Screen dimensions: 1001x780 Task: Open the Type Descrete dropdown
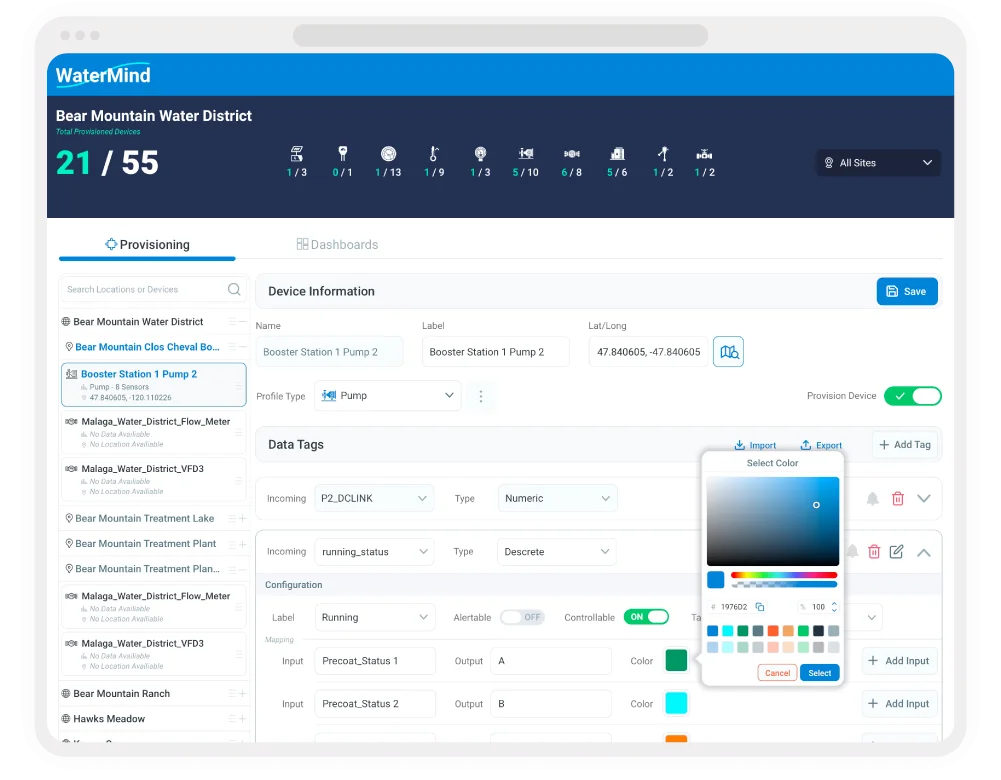[557, 551]
